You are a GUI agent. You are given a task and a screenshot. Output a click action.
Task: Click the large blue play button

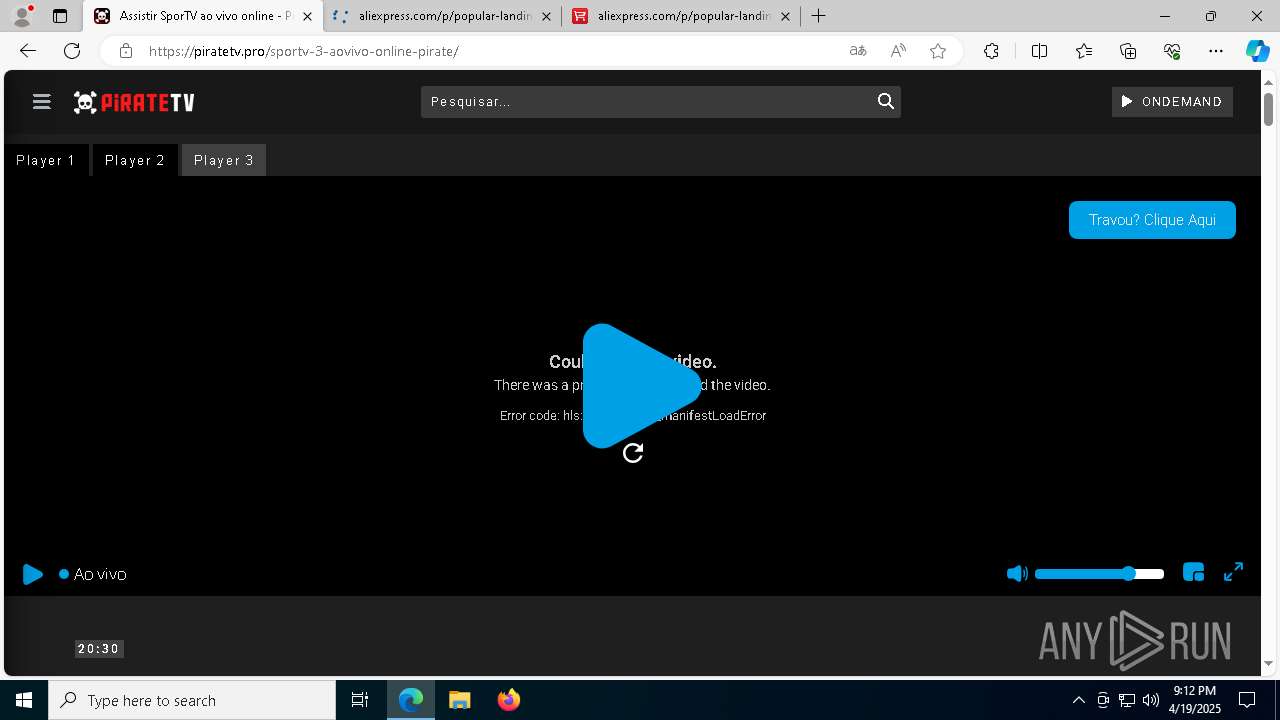coord(640,386)
